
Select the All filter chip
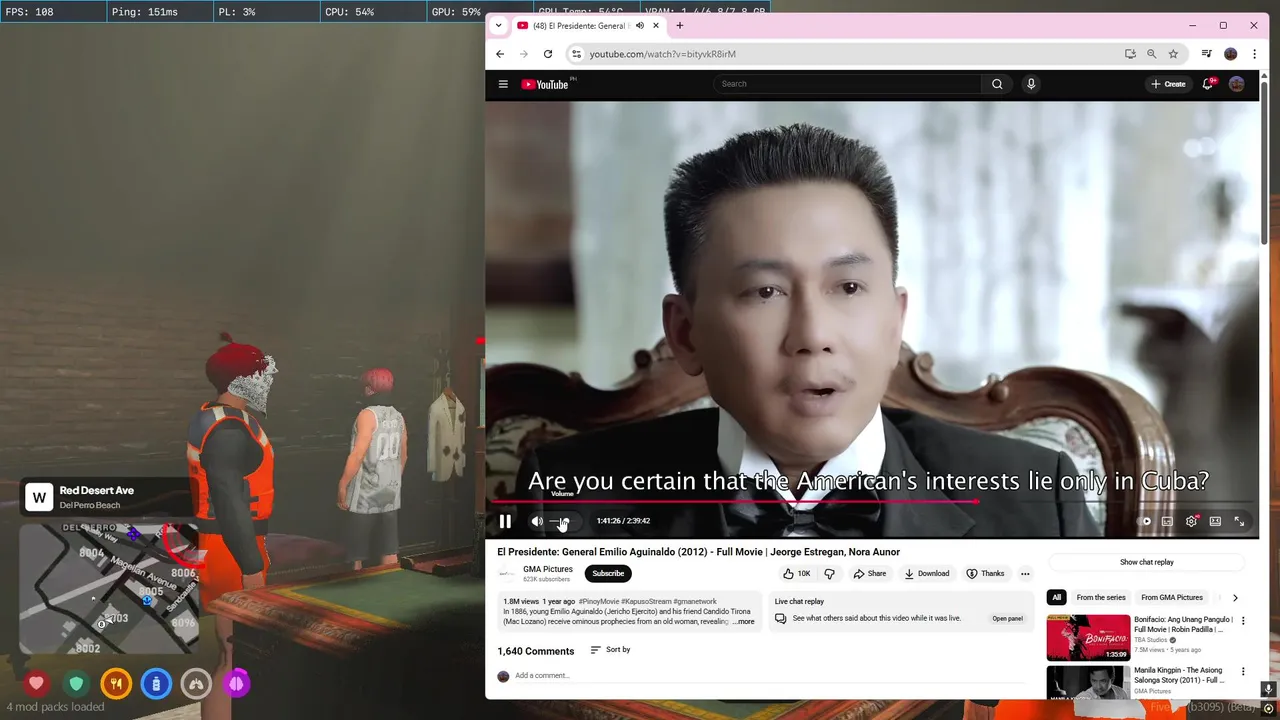(x=1056, y=598)
